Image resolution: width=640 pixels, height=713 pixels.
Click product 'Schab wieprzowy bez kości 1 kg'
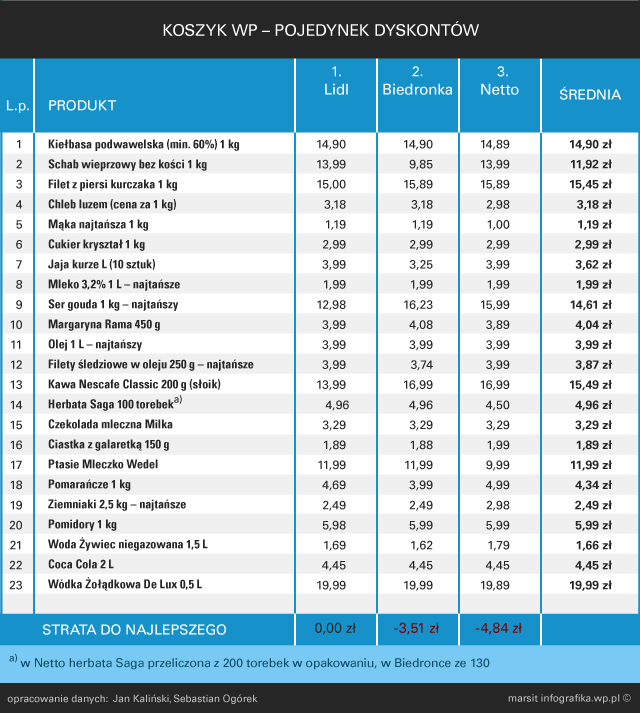pos(128,164)
